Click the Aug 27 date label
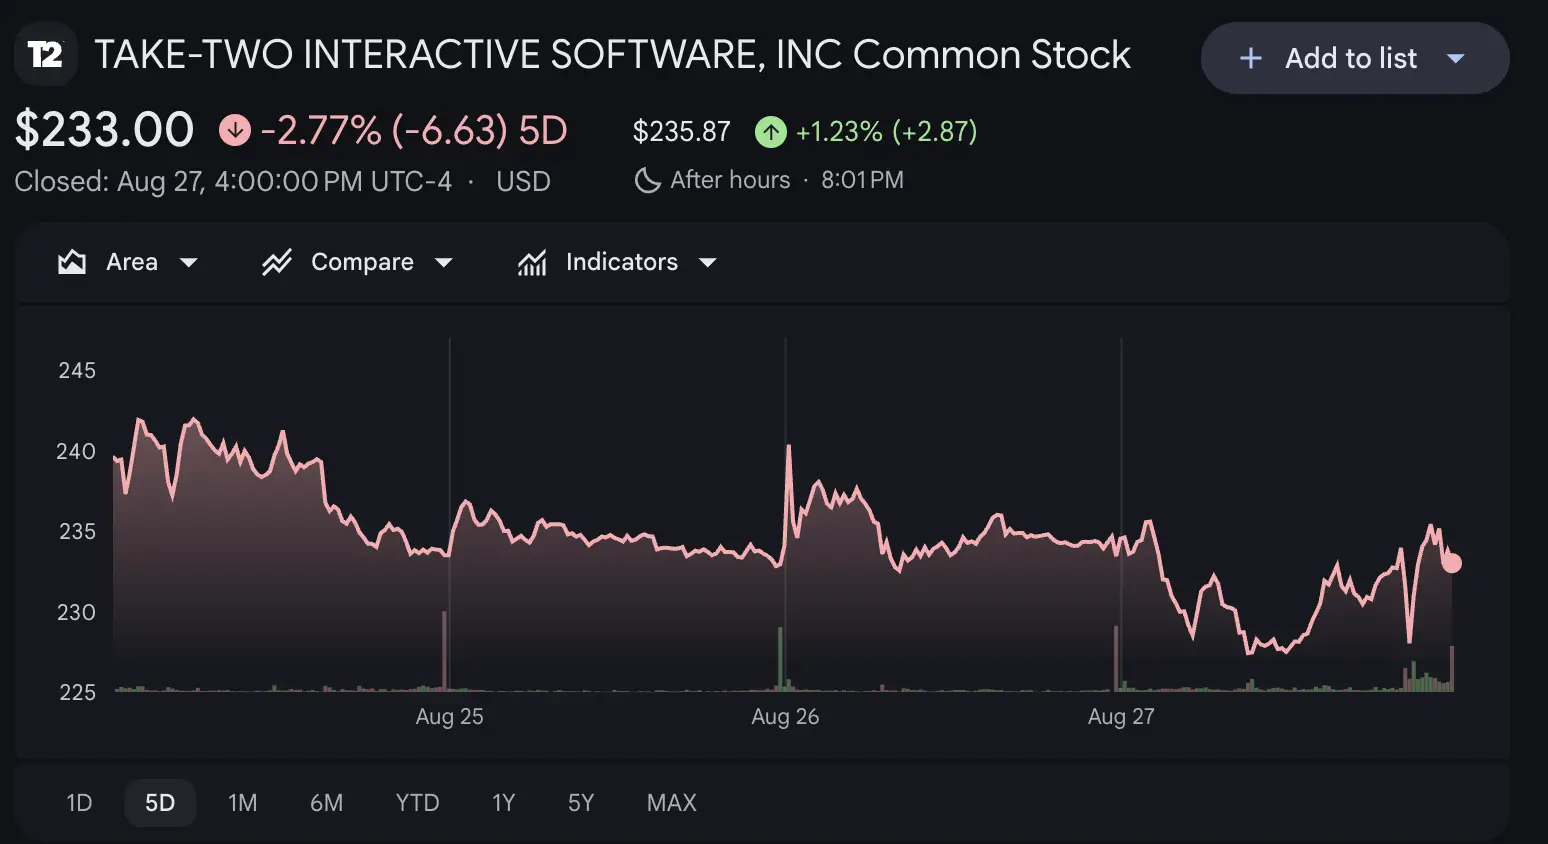This screenshot has width=1548, height=844. pos(1121,717)
